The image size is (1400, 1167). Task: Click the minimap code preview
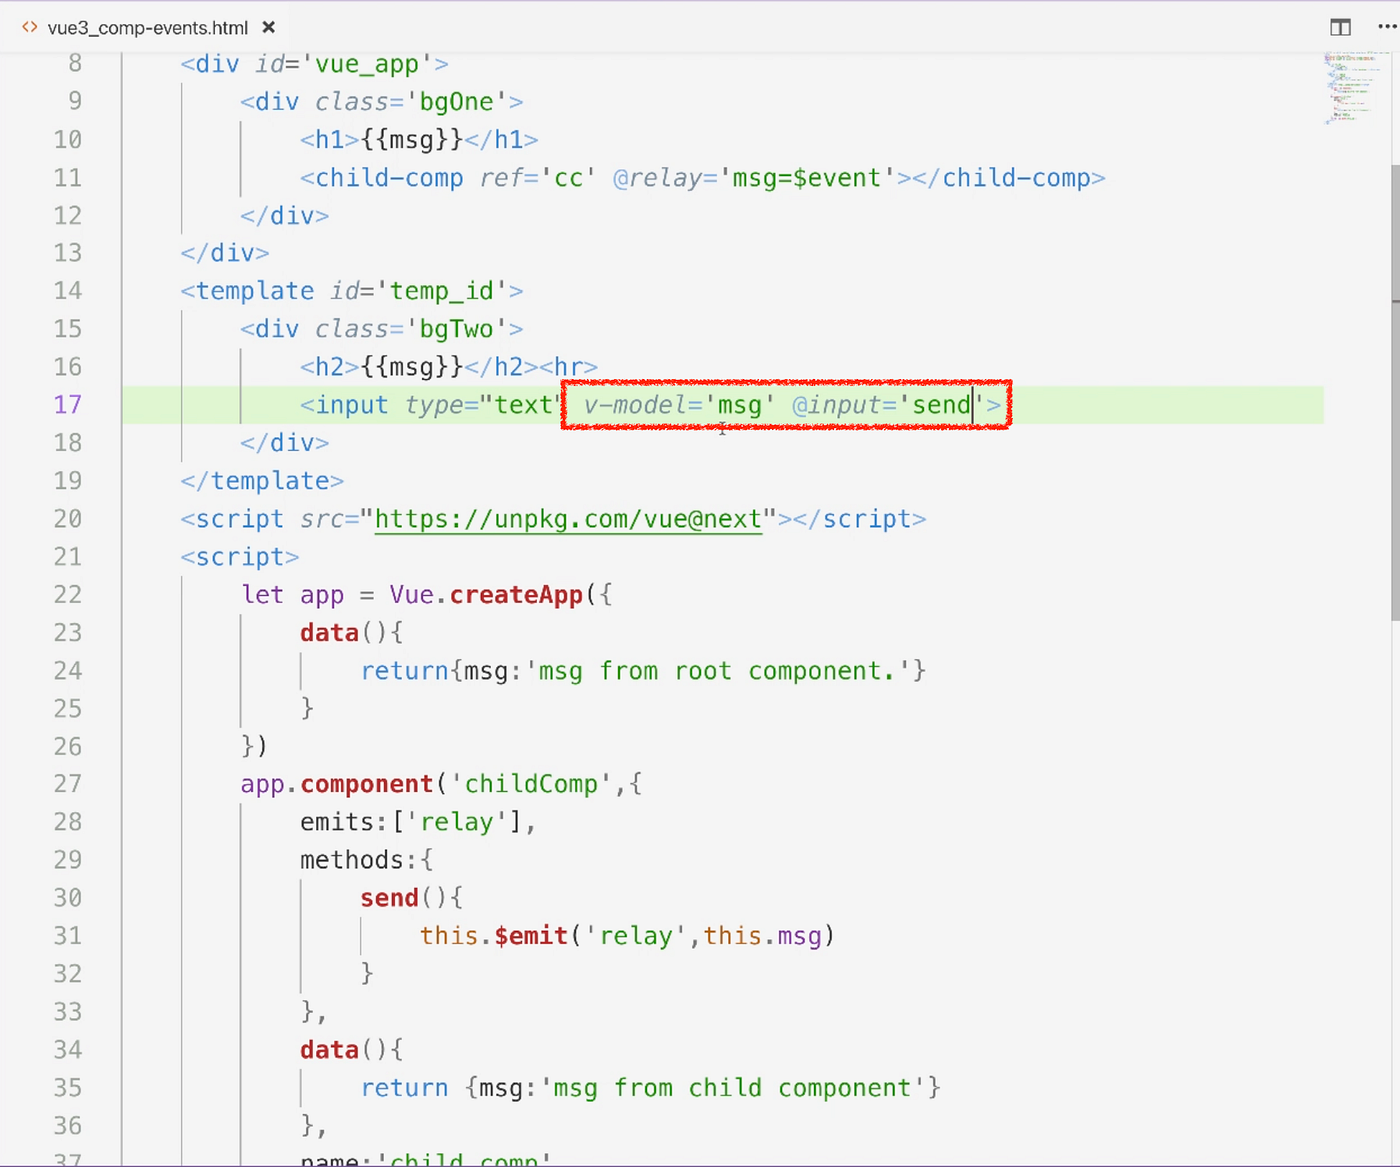[1352, 88]
